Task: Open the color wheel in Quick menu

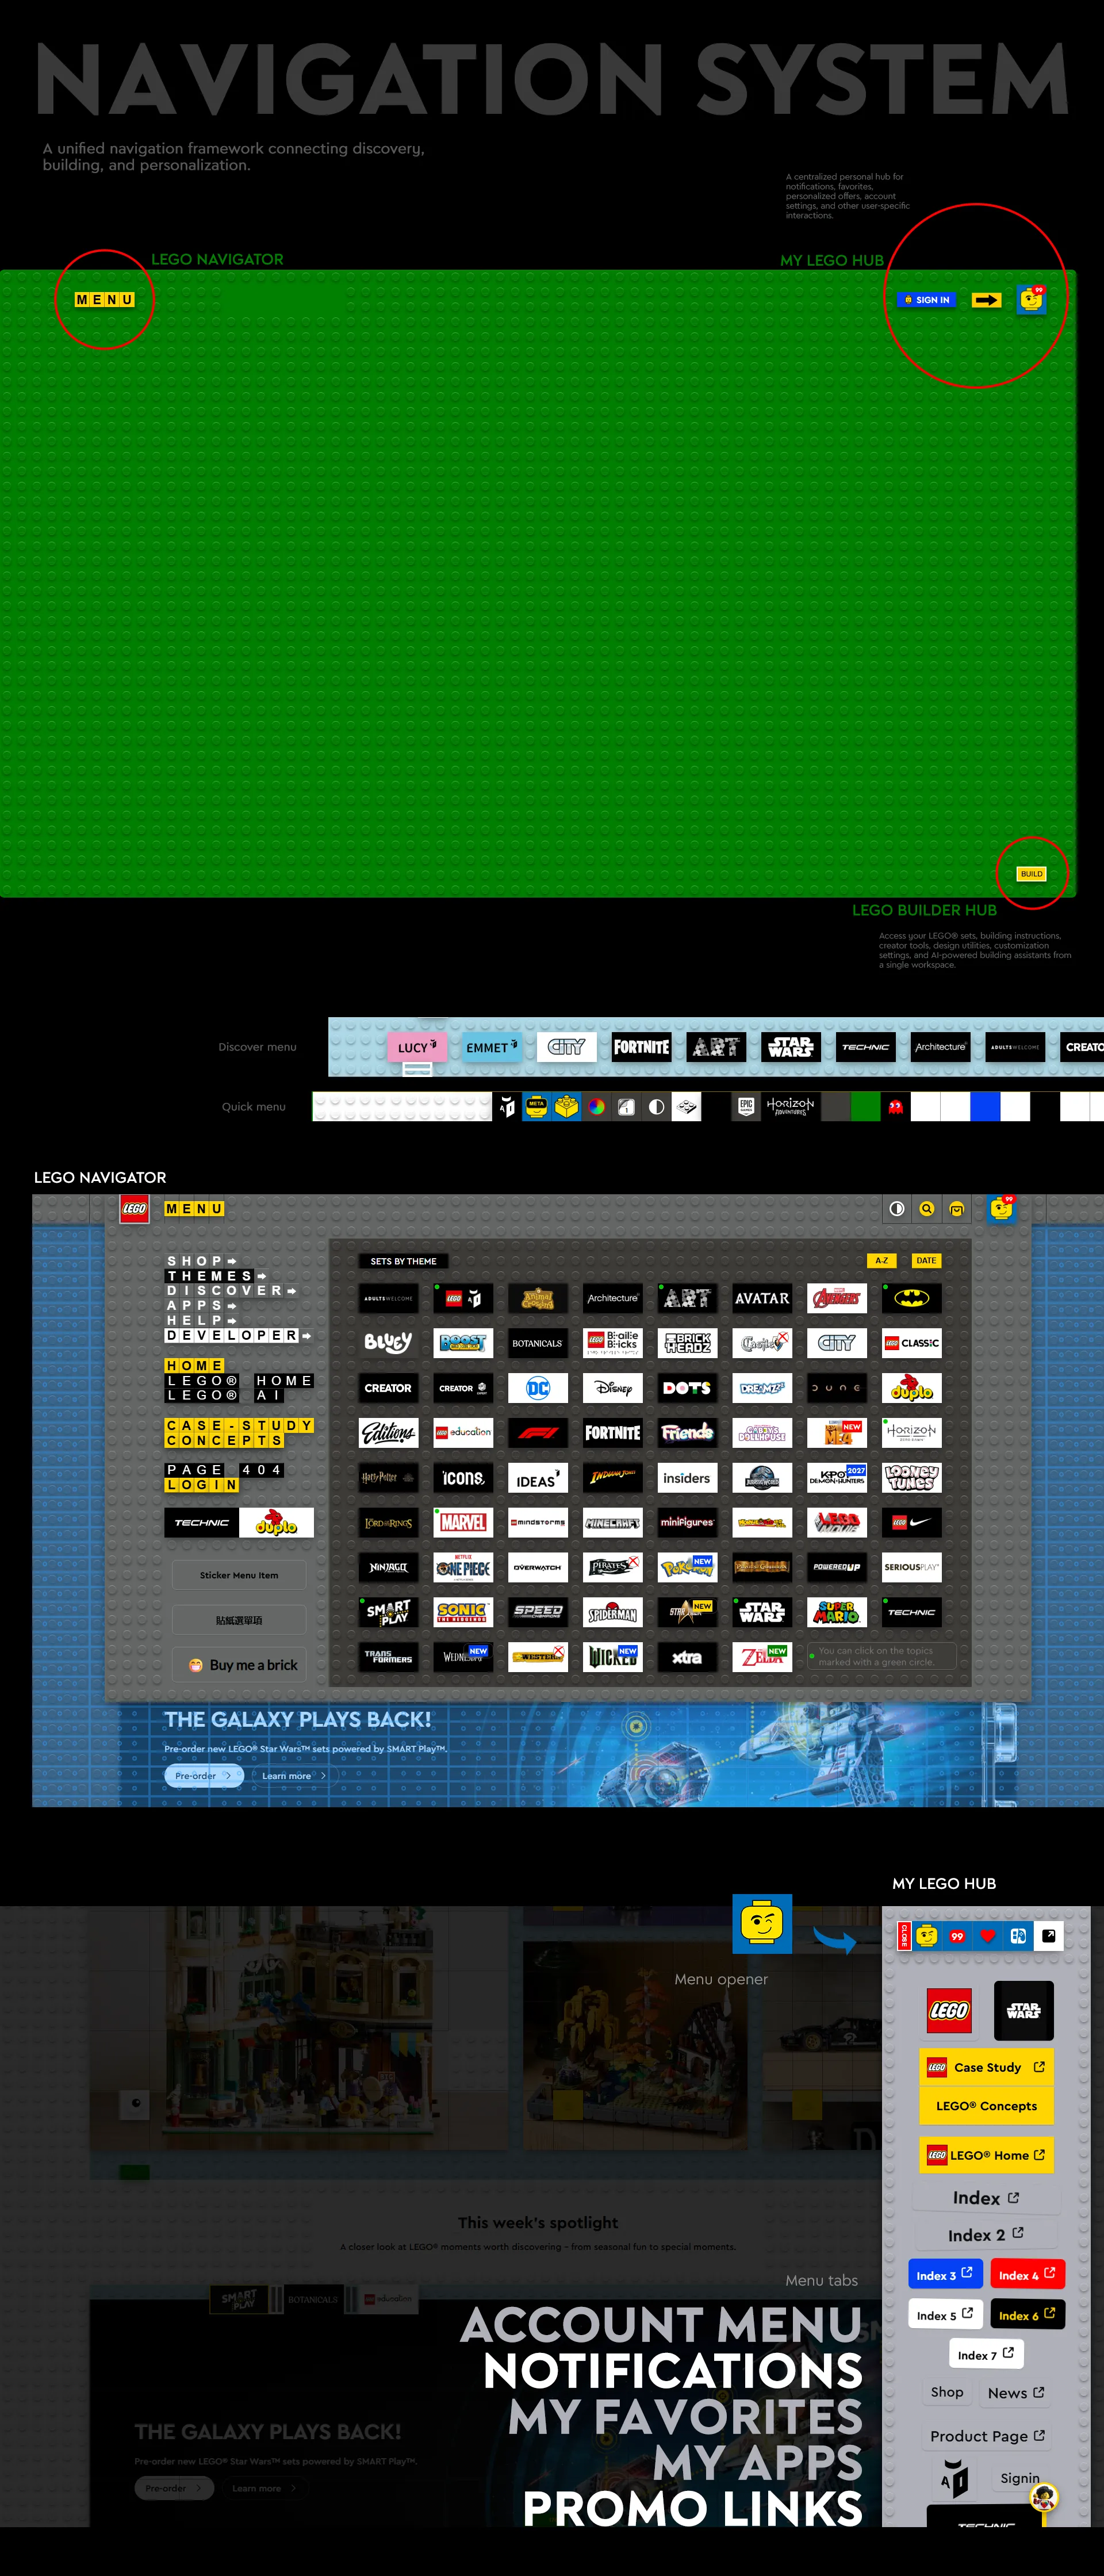Action: [x=596, y=1107]
